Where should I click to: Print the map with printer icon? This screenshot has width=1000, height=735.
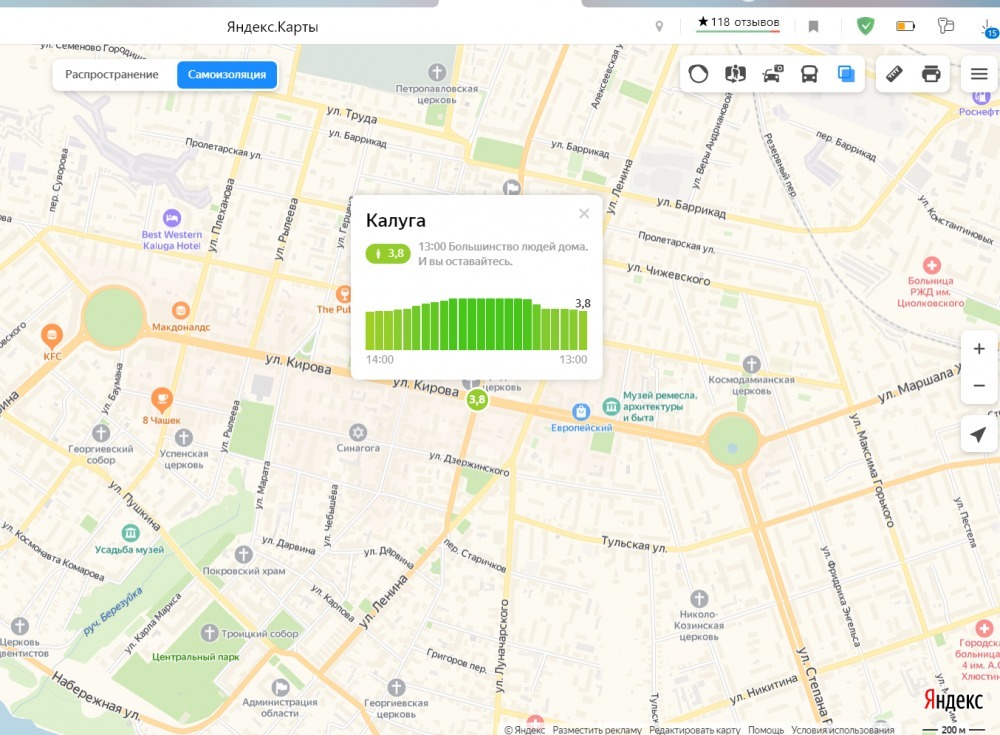tap(931, 74)
